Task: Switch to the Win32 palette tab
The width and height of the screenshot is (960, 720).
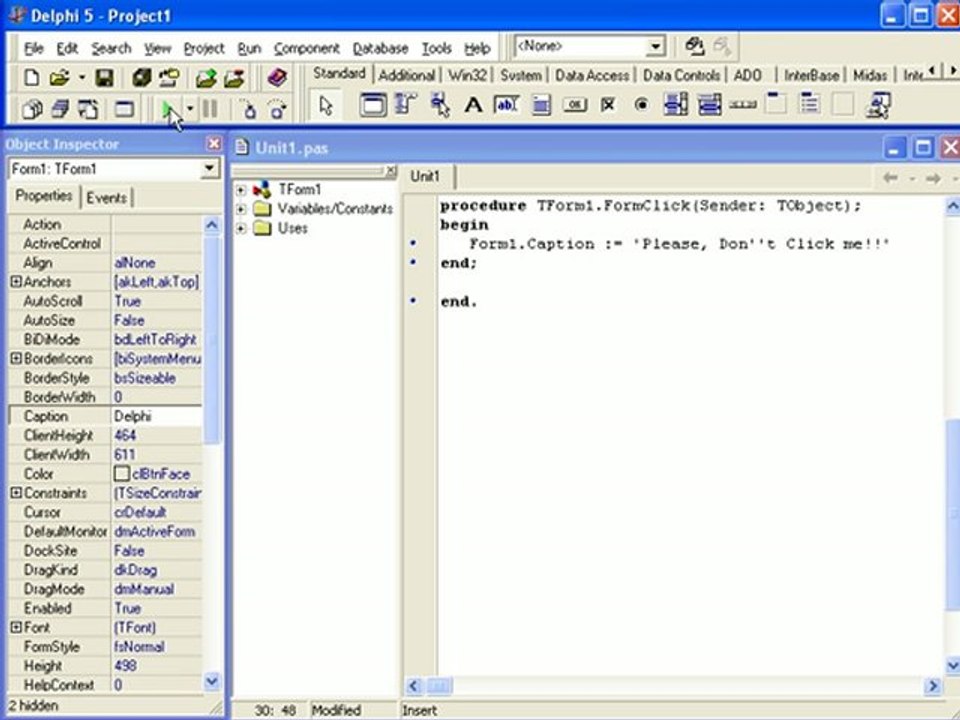Action: (x=467, y=75)
